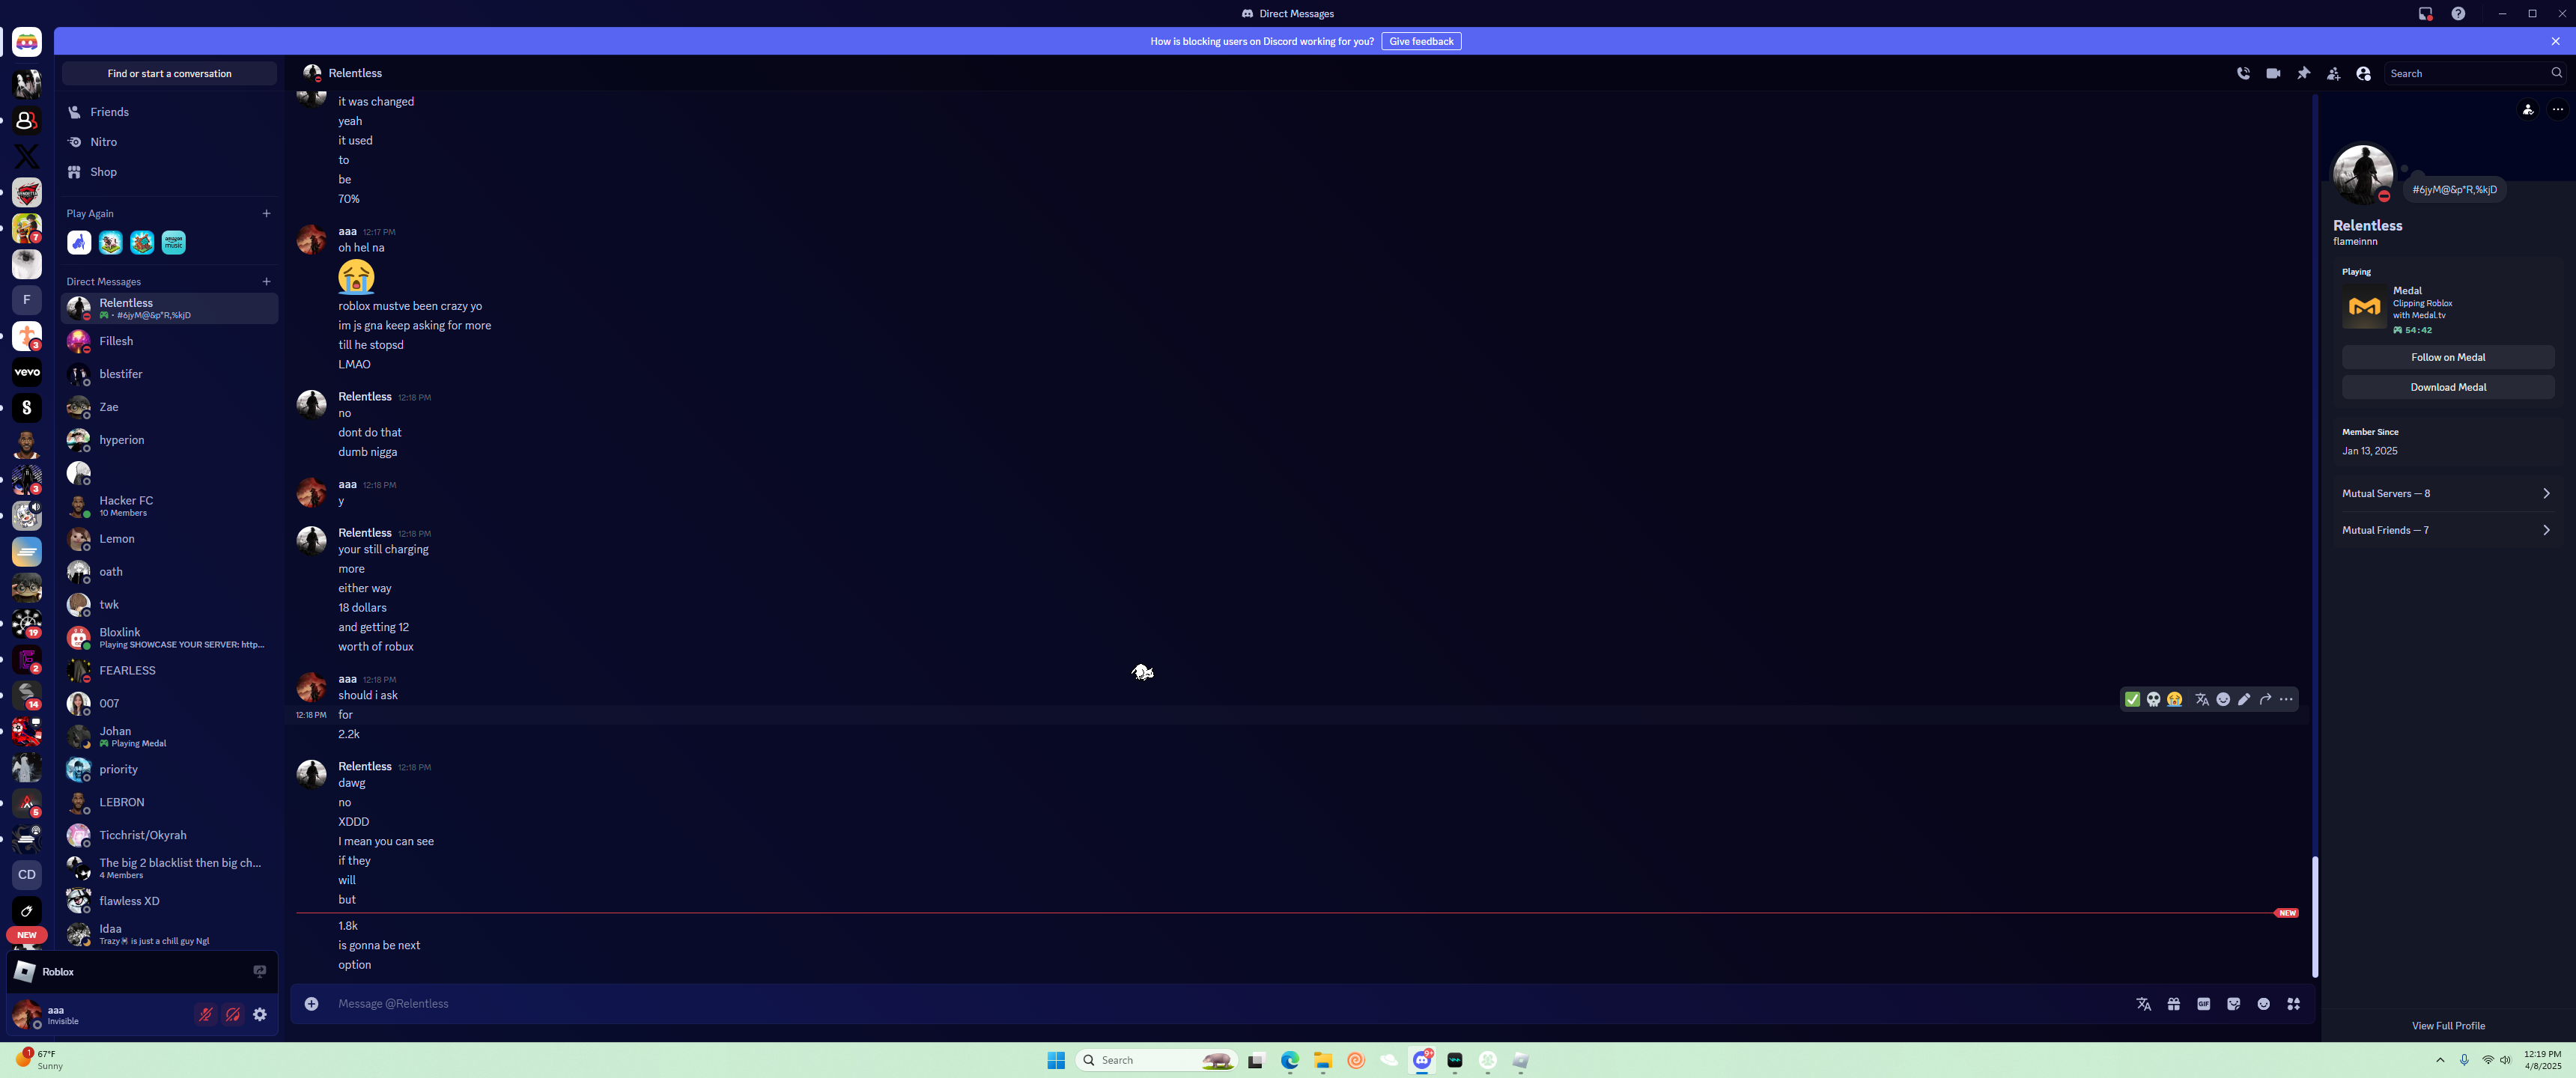Viewport: 2576px width, 1078px height.
Task: Expand Mutual Servers list
Action: pos(2446,493)
